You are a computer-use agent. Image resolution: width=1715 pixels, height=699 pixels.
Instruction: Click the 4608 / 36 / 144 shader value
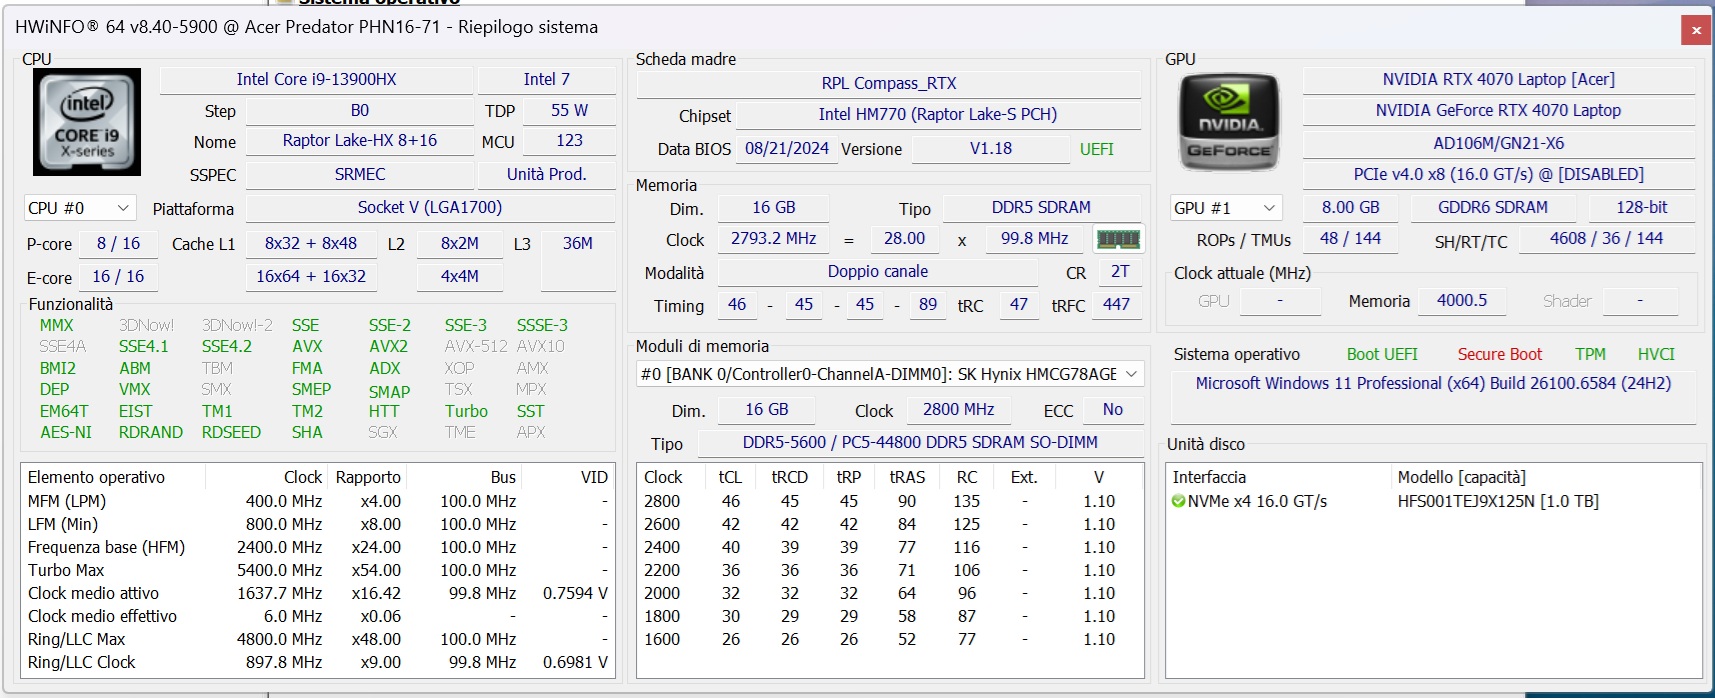pos(1606,239)
